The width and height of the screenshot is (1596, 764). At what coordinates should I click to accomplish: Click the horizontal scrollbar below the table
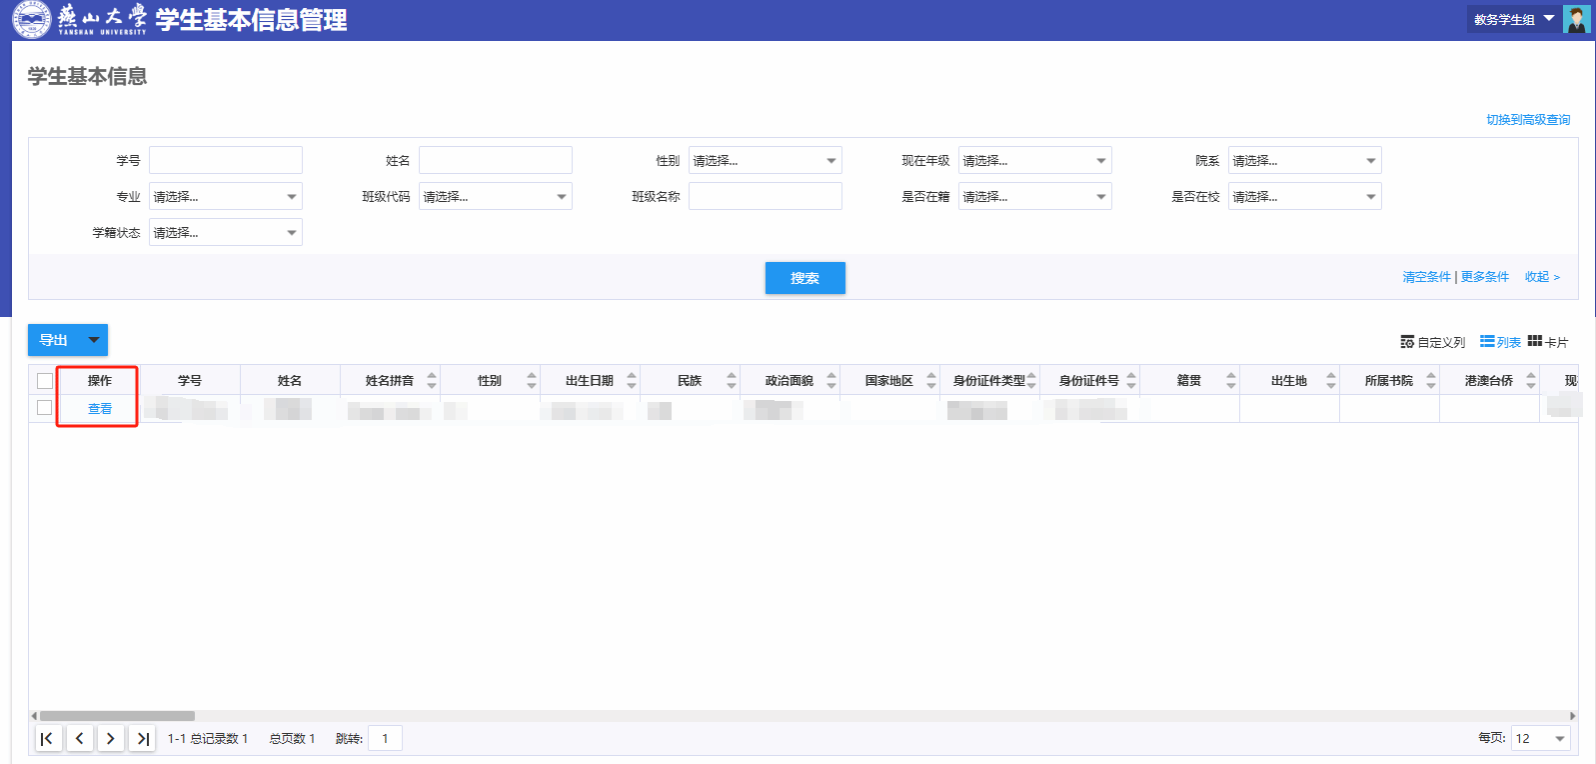(x=117, y=716)
